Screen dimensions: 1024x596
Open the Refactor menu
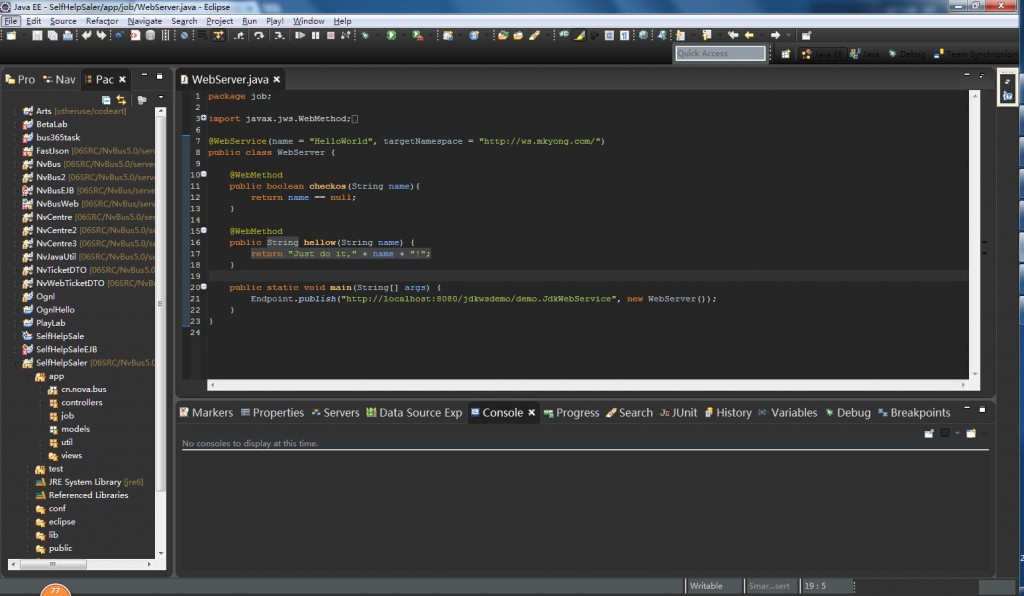[102, 21]
